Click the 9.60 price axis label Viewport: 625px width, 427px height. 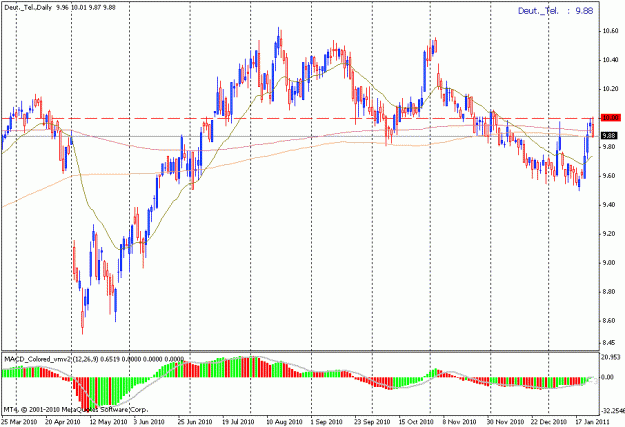(611, 176)
